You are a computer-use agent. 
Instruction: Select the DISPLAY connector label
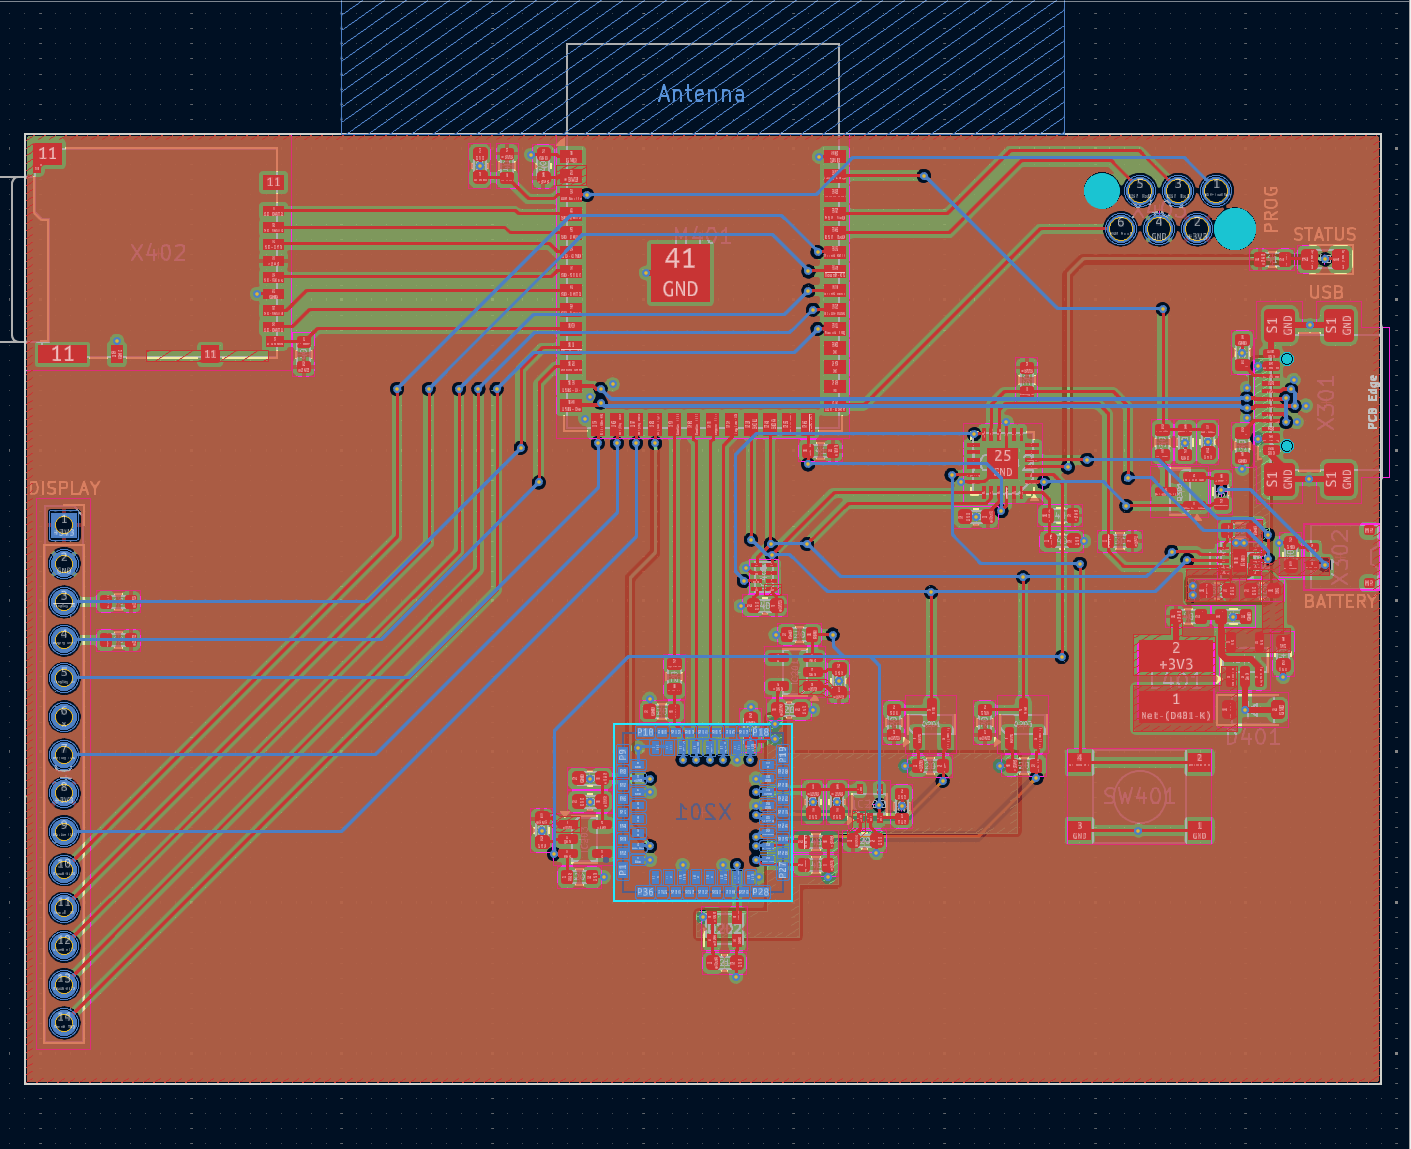[64, 488]
